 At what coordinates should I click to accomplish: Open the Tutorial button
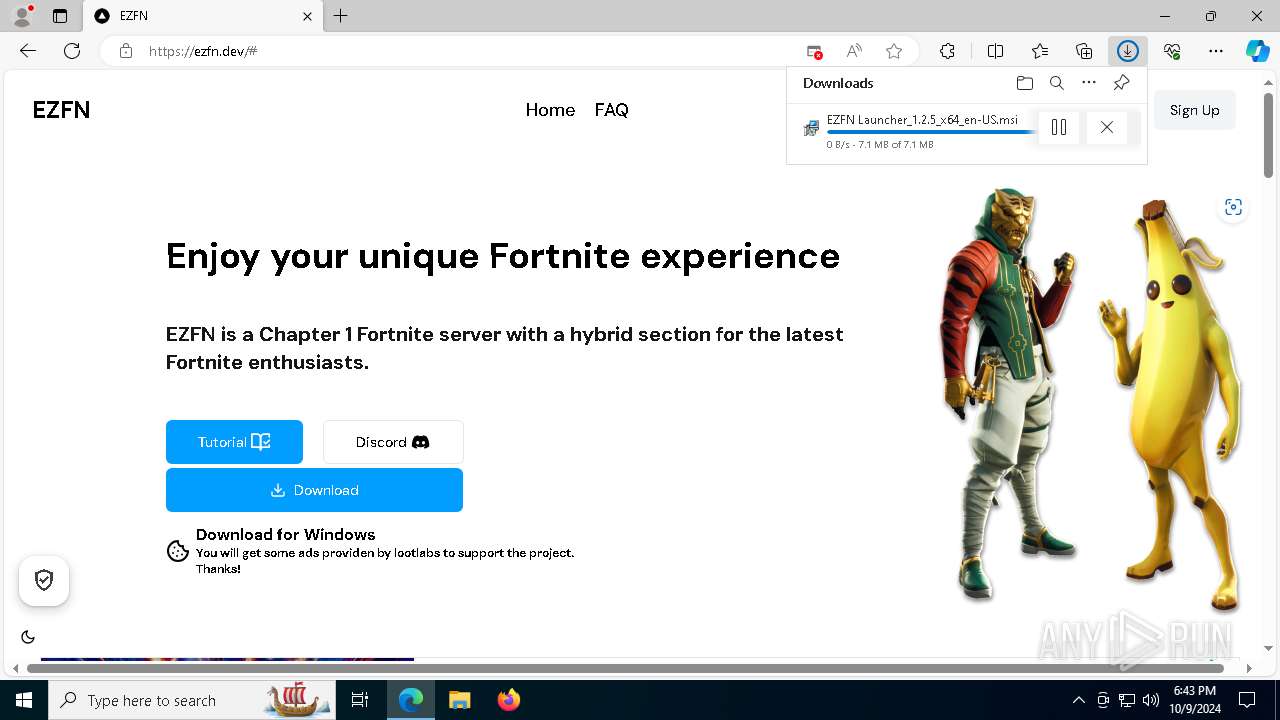tap(234, 442)
